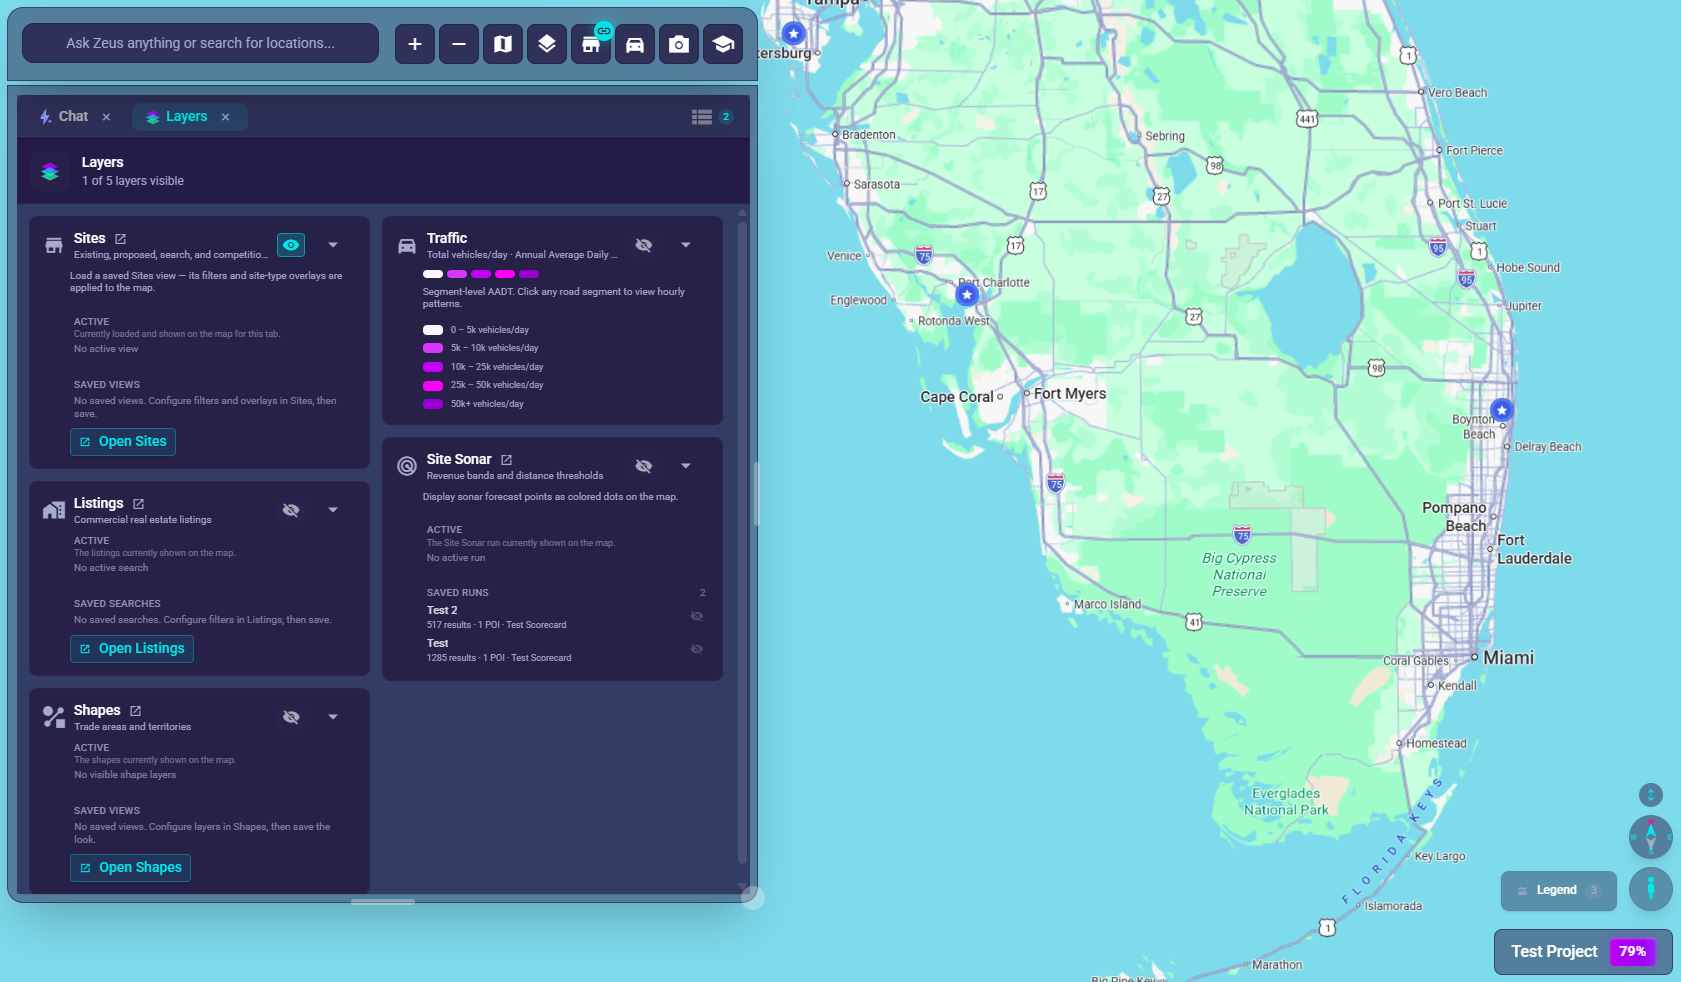Open the graduation cap learning icon
The width and height of the screenshot is (1681, 982).
(723, 44)
